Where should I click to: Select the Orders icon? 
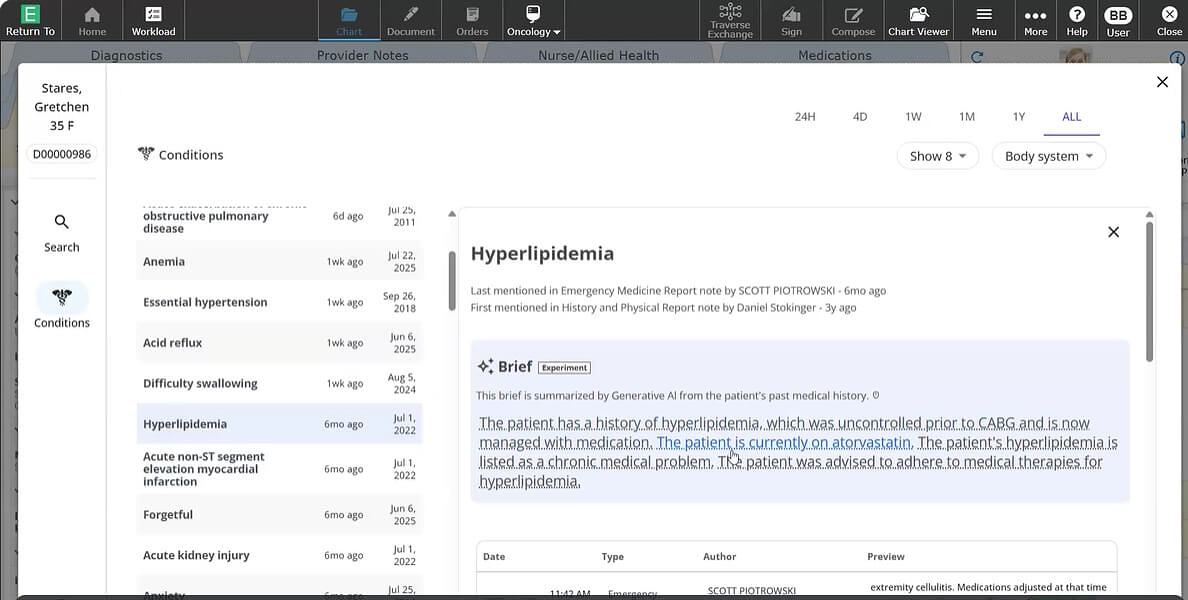pos(472,20)
